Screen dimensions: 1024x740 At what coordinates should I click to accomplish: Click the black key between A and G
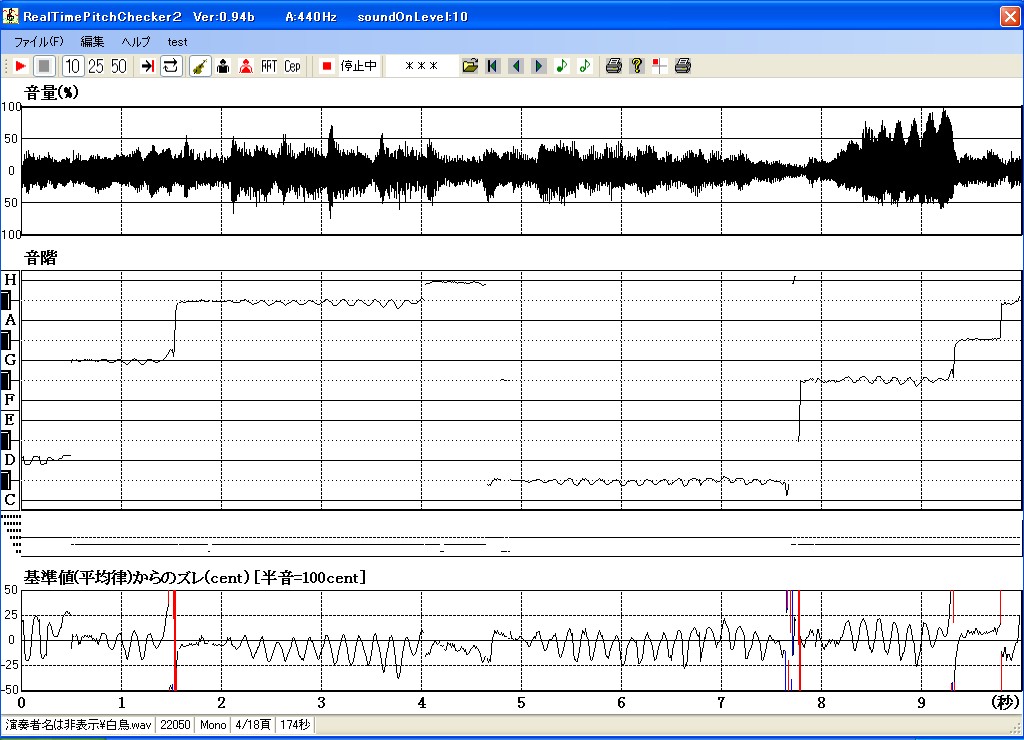point(6,340)
